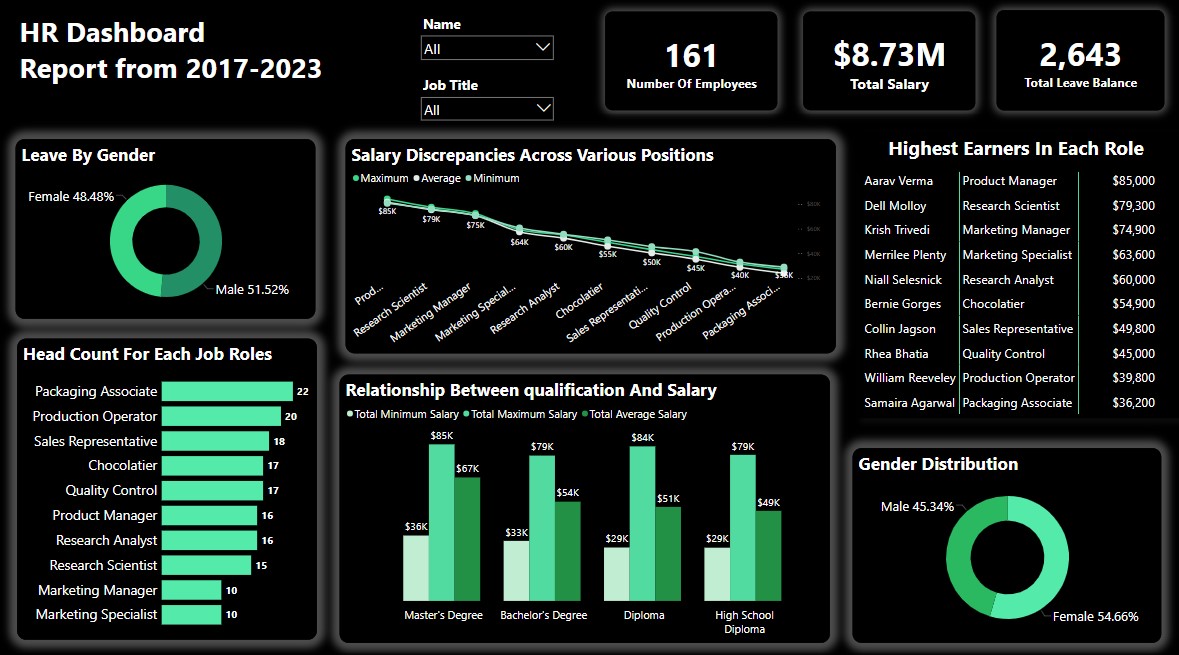Select Krish Trivedi in highest earners table
1179x655 pixels.
[897, 229]
